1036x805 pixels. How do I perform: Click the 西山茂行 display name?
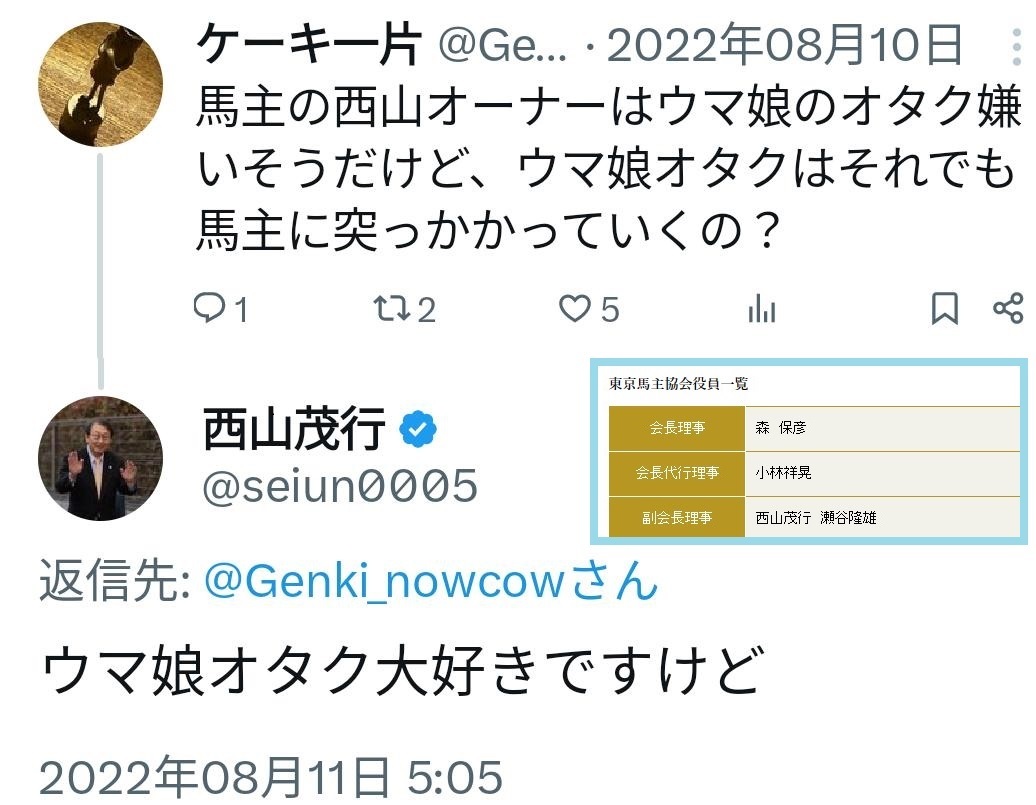pos(294,431)
